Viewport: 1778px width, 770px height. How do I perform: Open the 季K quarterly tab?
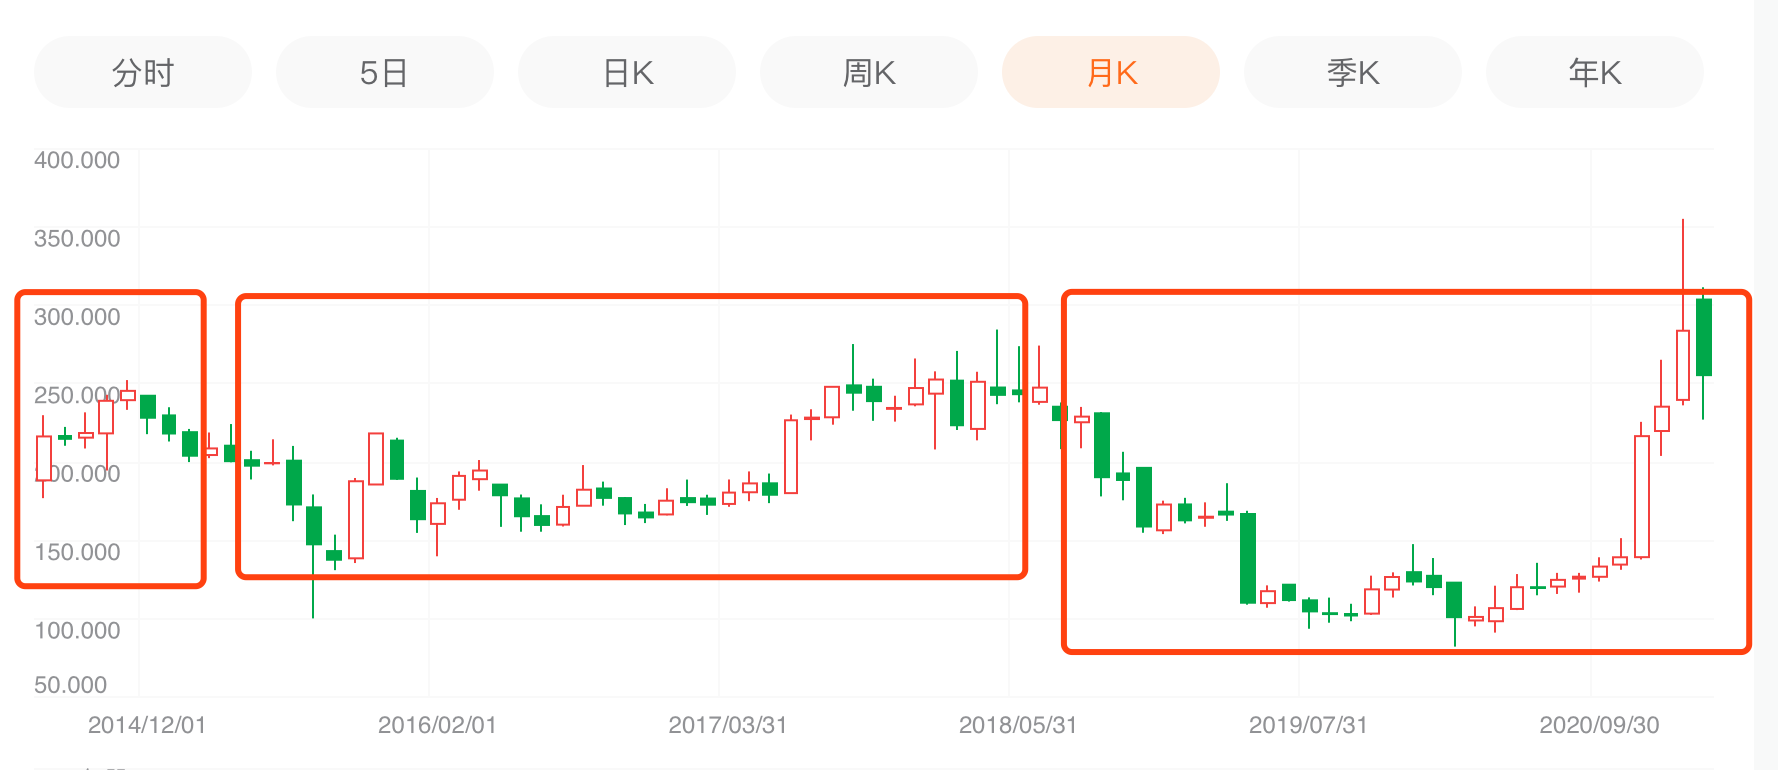(x=1353, y=72)
